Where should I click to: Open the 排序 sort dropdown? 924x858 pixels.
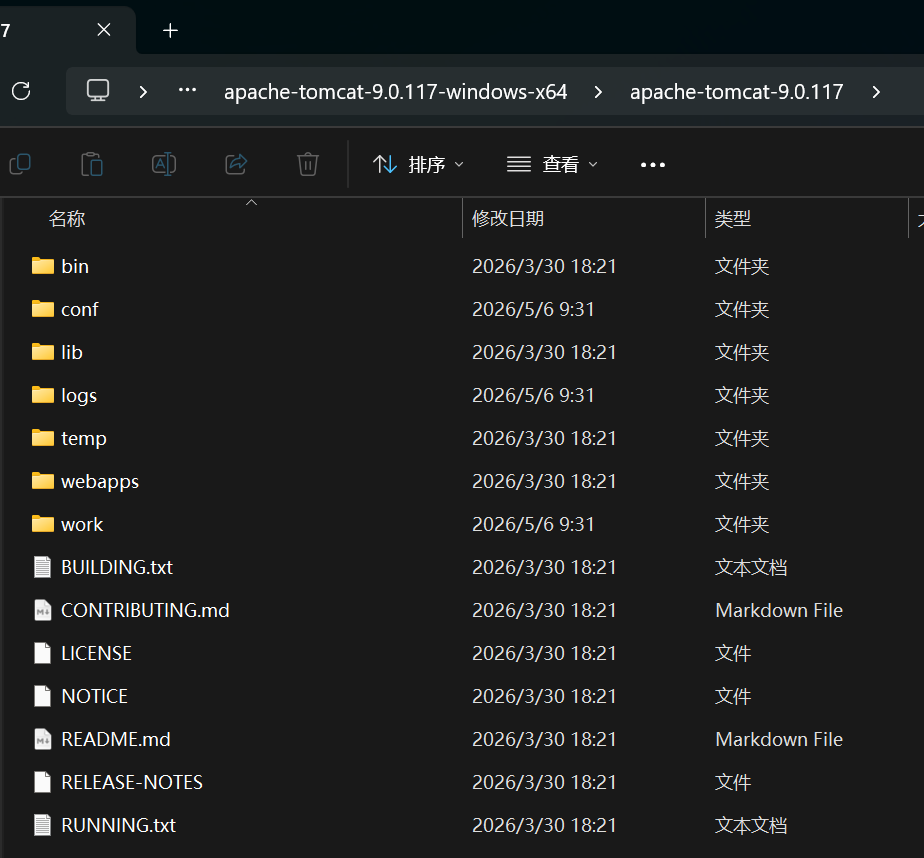(x=418, y=164)
